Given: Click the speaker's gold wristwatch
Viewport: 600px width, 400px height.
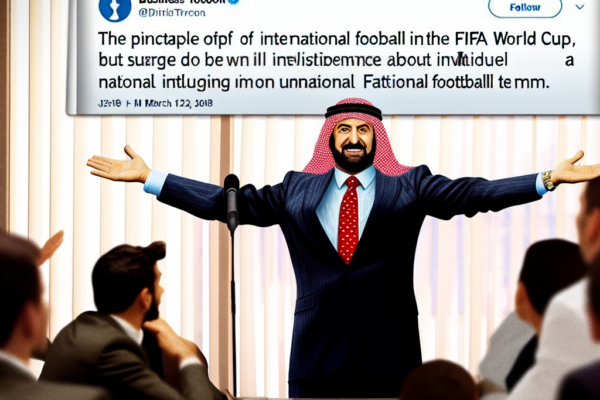Looking at the screenshot, I should pos(548,181).
